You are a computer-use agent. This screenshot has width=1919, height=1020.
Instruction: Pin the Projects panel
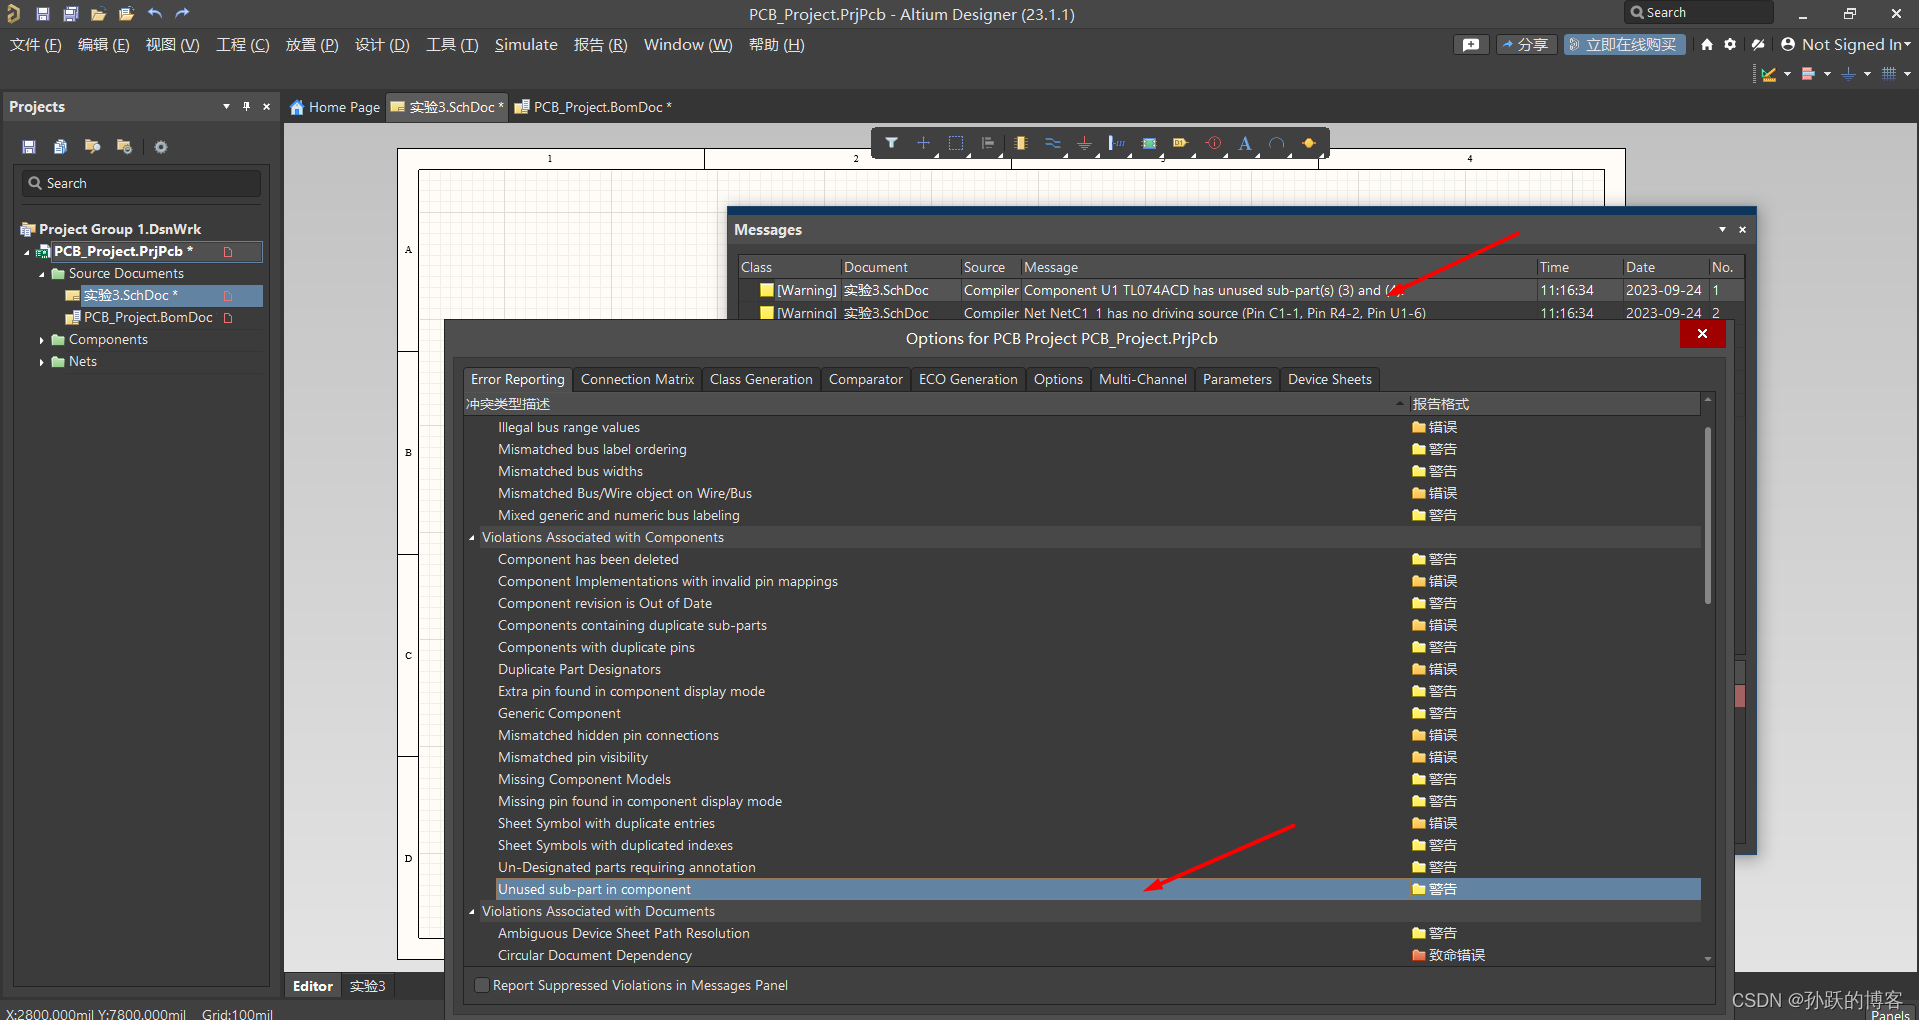click(246, 106)
